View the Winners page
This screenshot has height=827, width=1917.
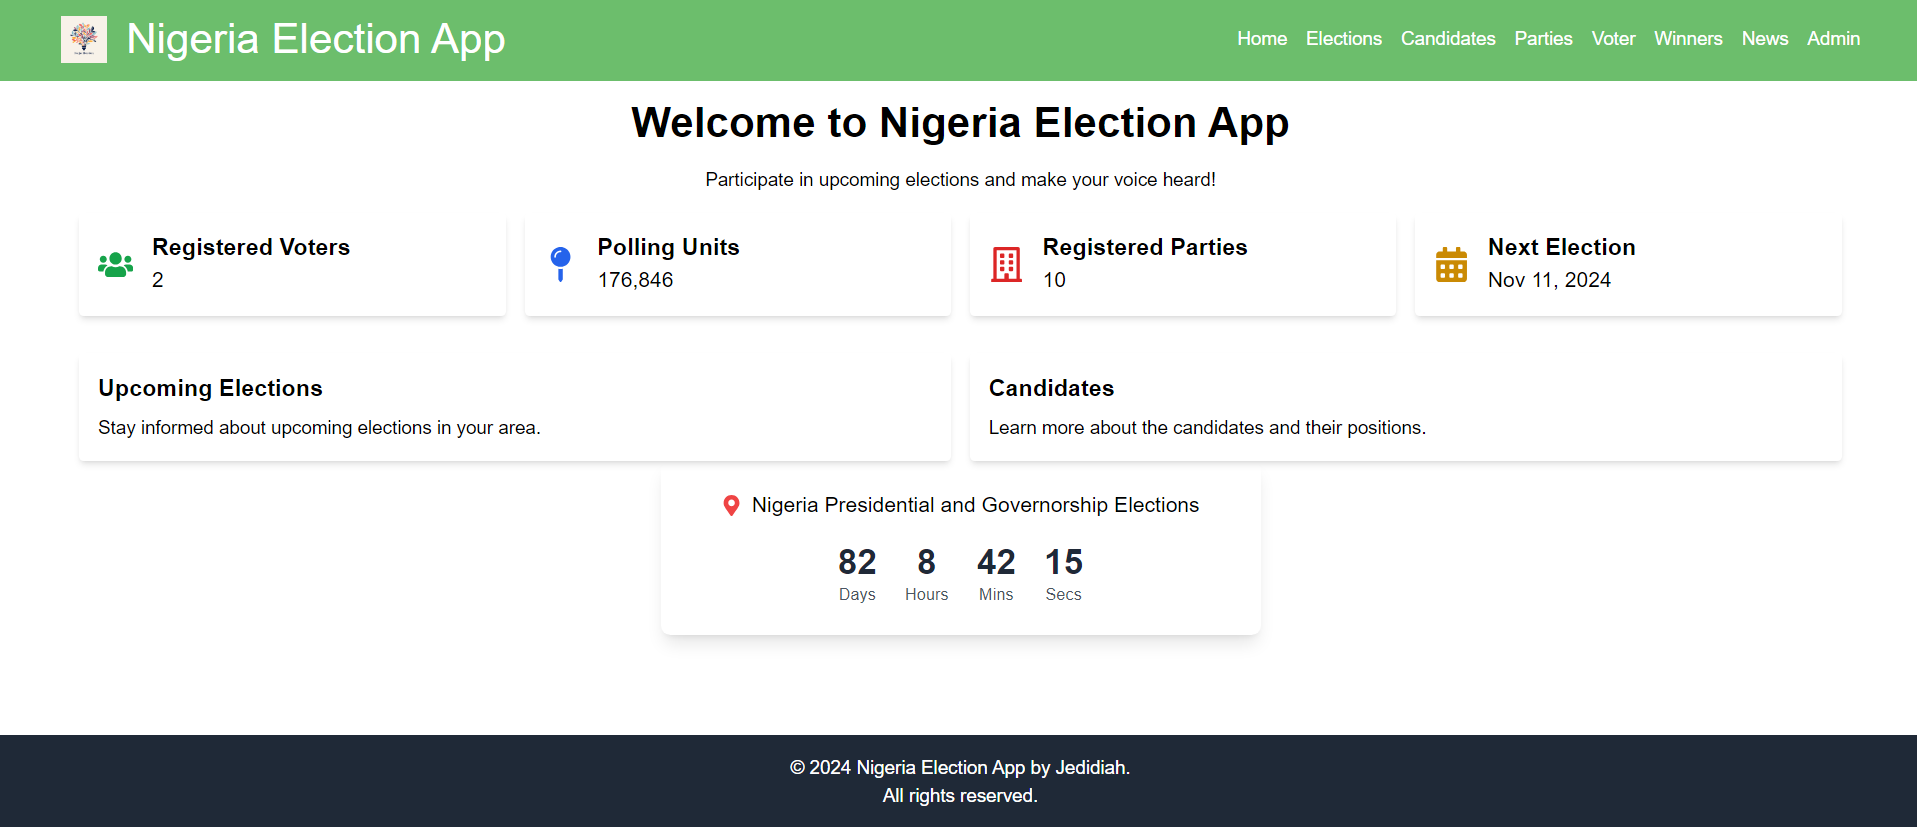(x=1688, y=39)
